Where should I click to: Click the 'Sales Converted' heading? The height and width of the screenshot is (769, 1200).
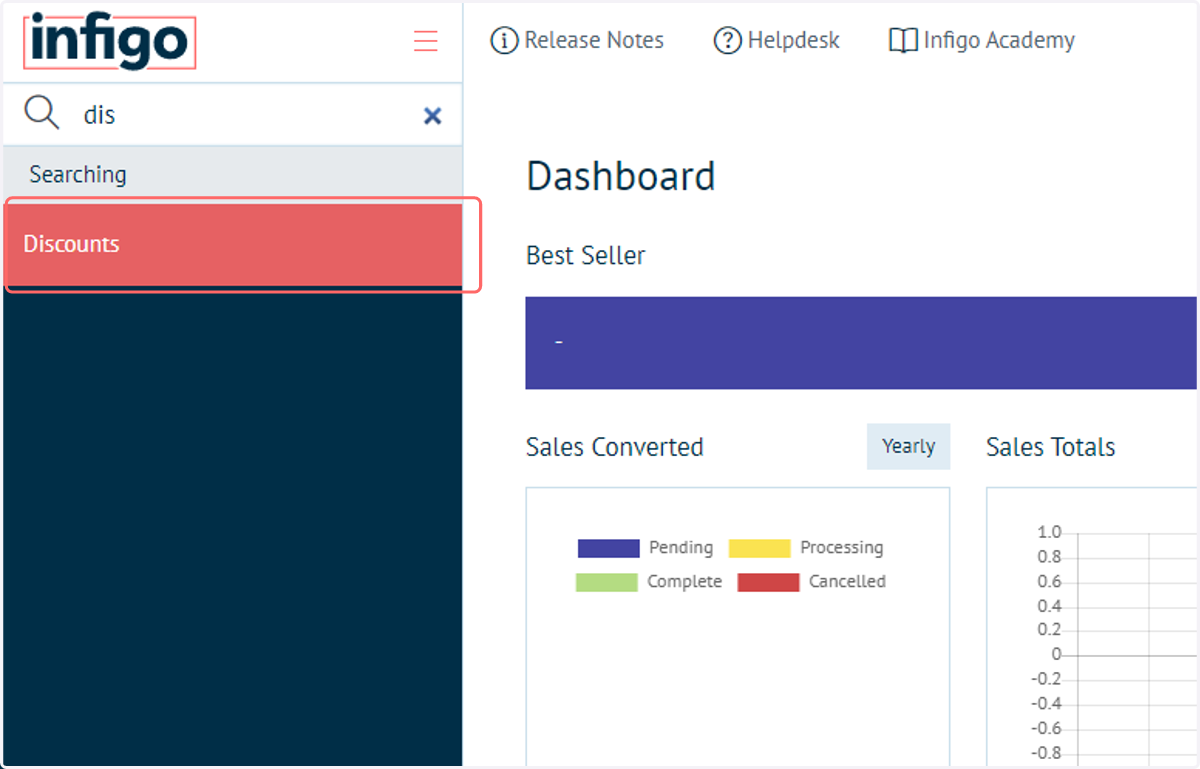(x=615, y=447)
